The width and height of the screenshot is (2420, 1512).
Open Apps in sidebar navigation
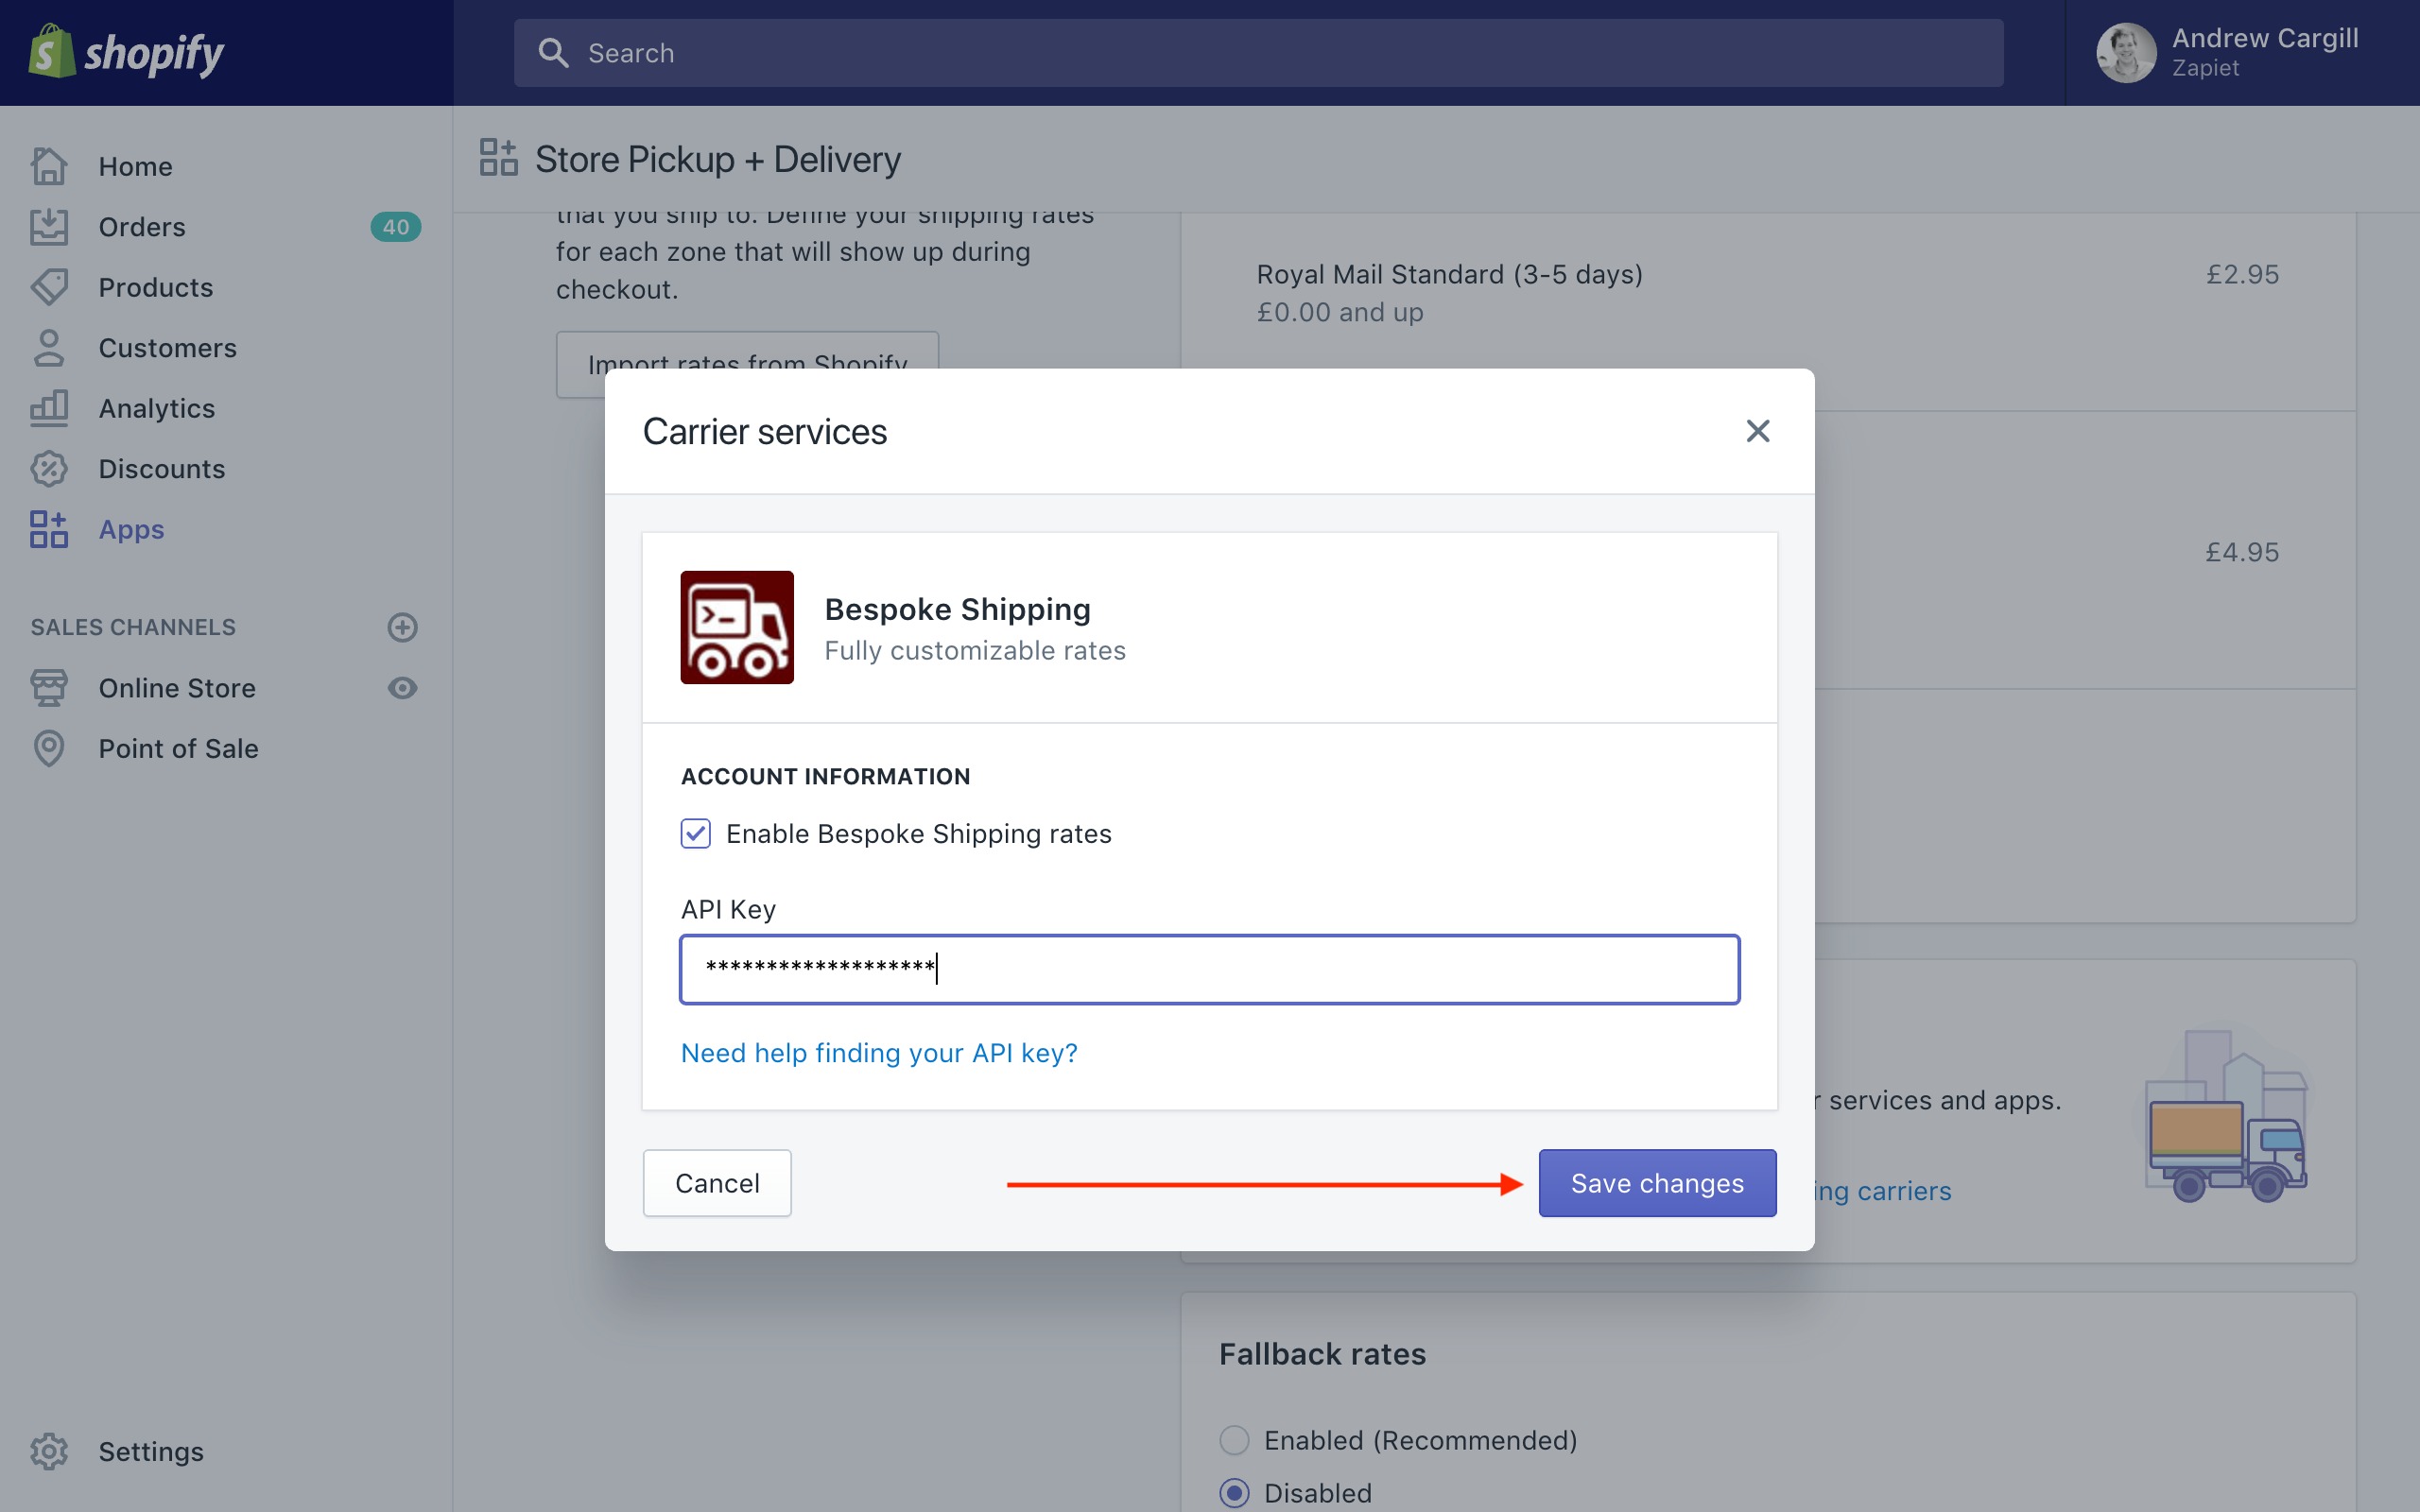pos(131,529)
